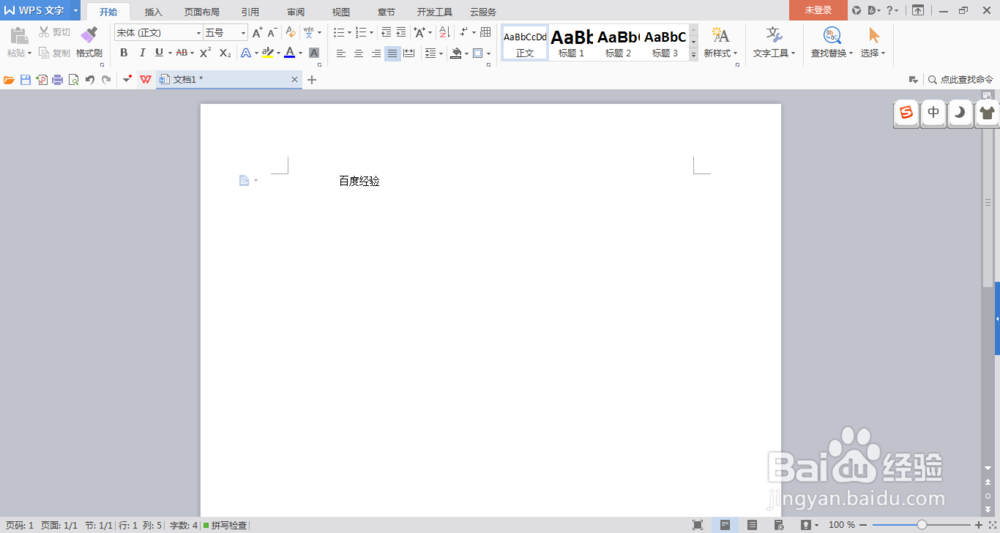Open the Cloud Services (云服务) tab
The image size is (1000, 533).
coord(483,11)
